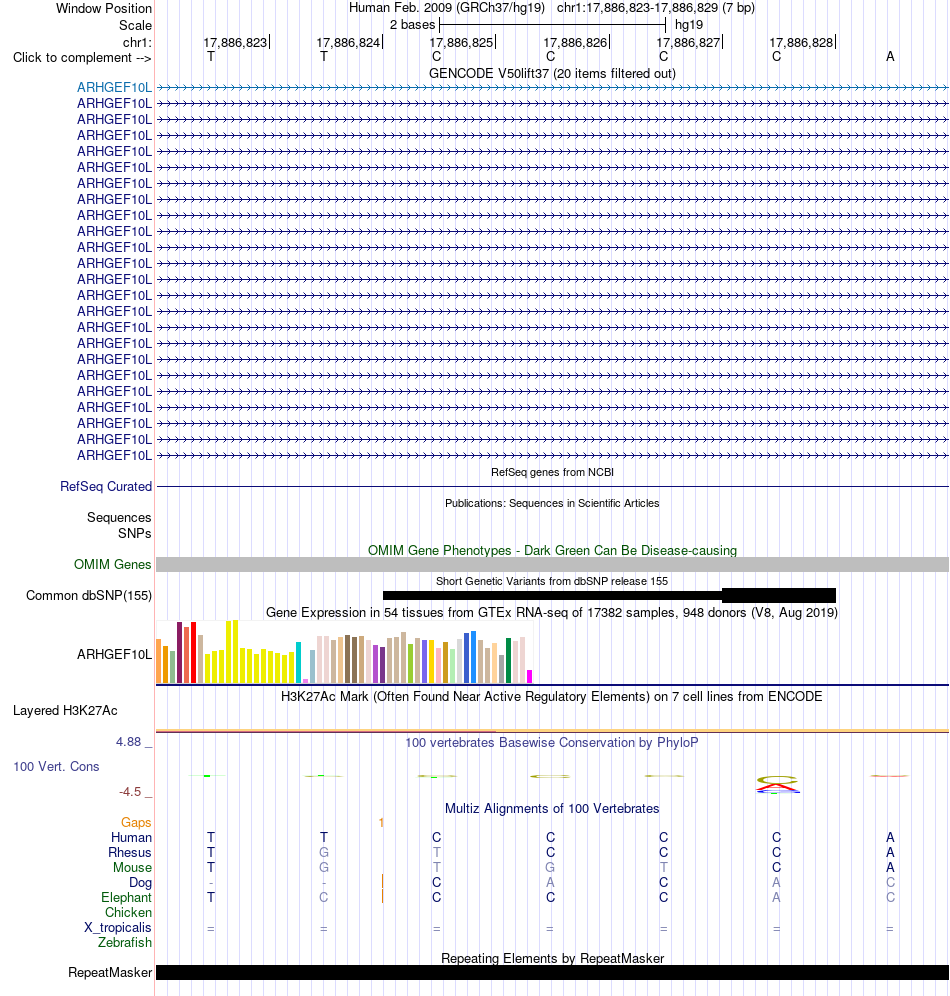Click the 4.88 PhyloP upper scale value
The image size is (950, 996).
click(128, 742)
